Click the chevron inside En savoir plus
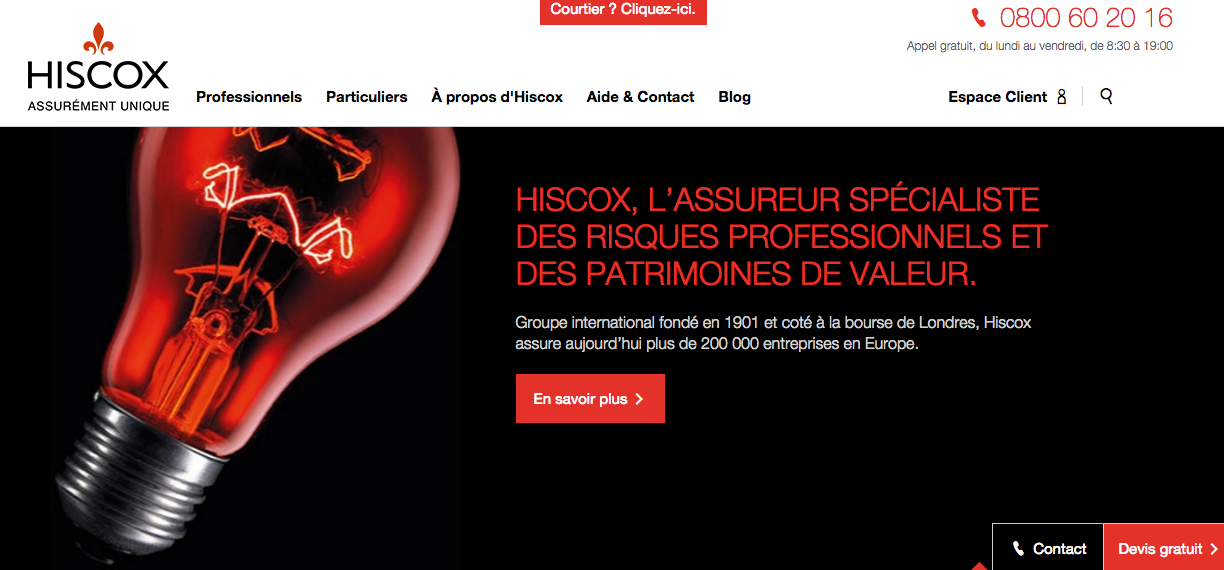The height and width of the screenshot is (570, 1224). pos(639,399)
